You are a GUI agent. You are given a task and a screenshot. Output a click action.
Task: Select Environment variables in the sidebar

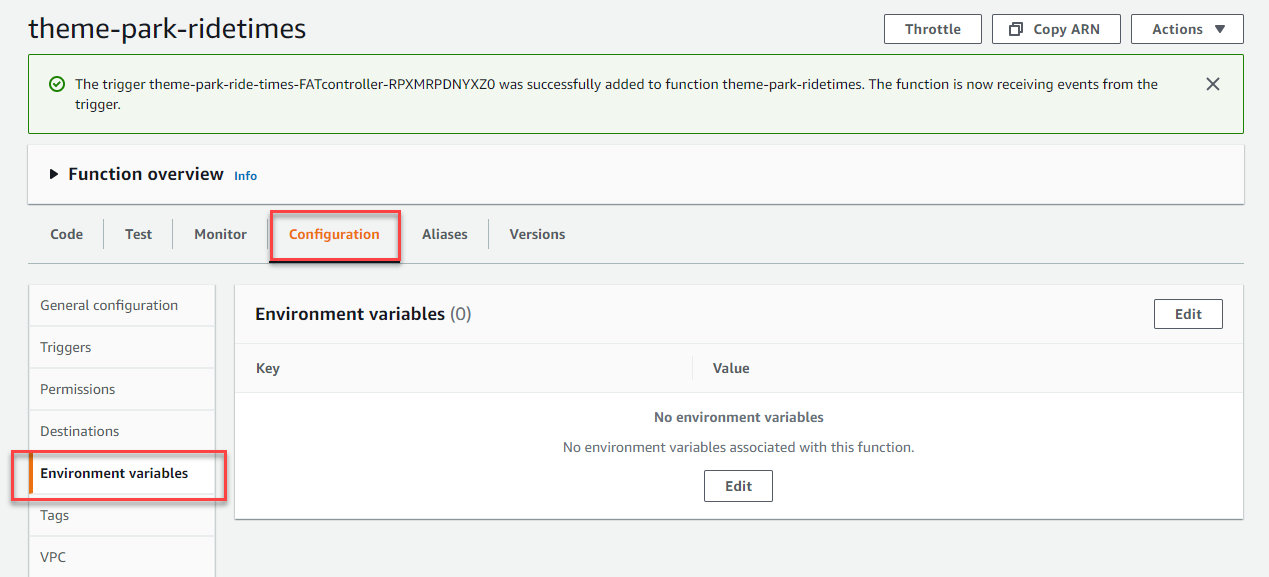114,473
